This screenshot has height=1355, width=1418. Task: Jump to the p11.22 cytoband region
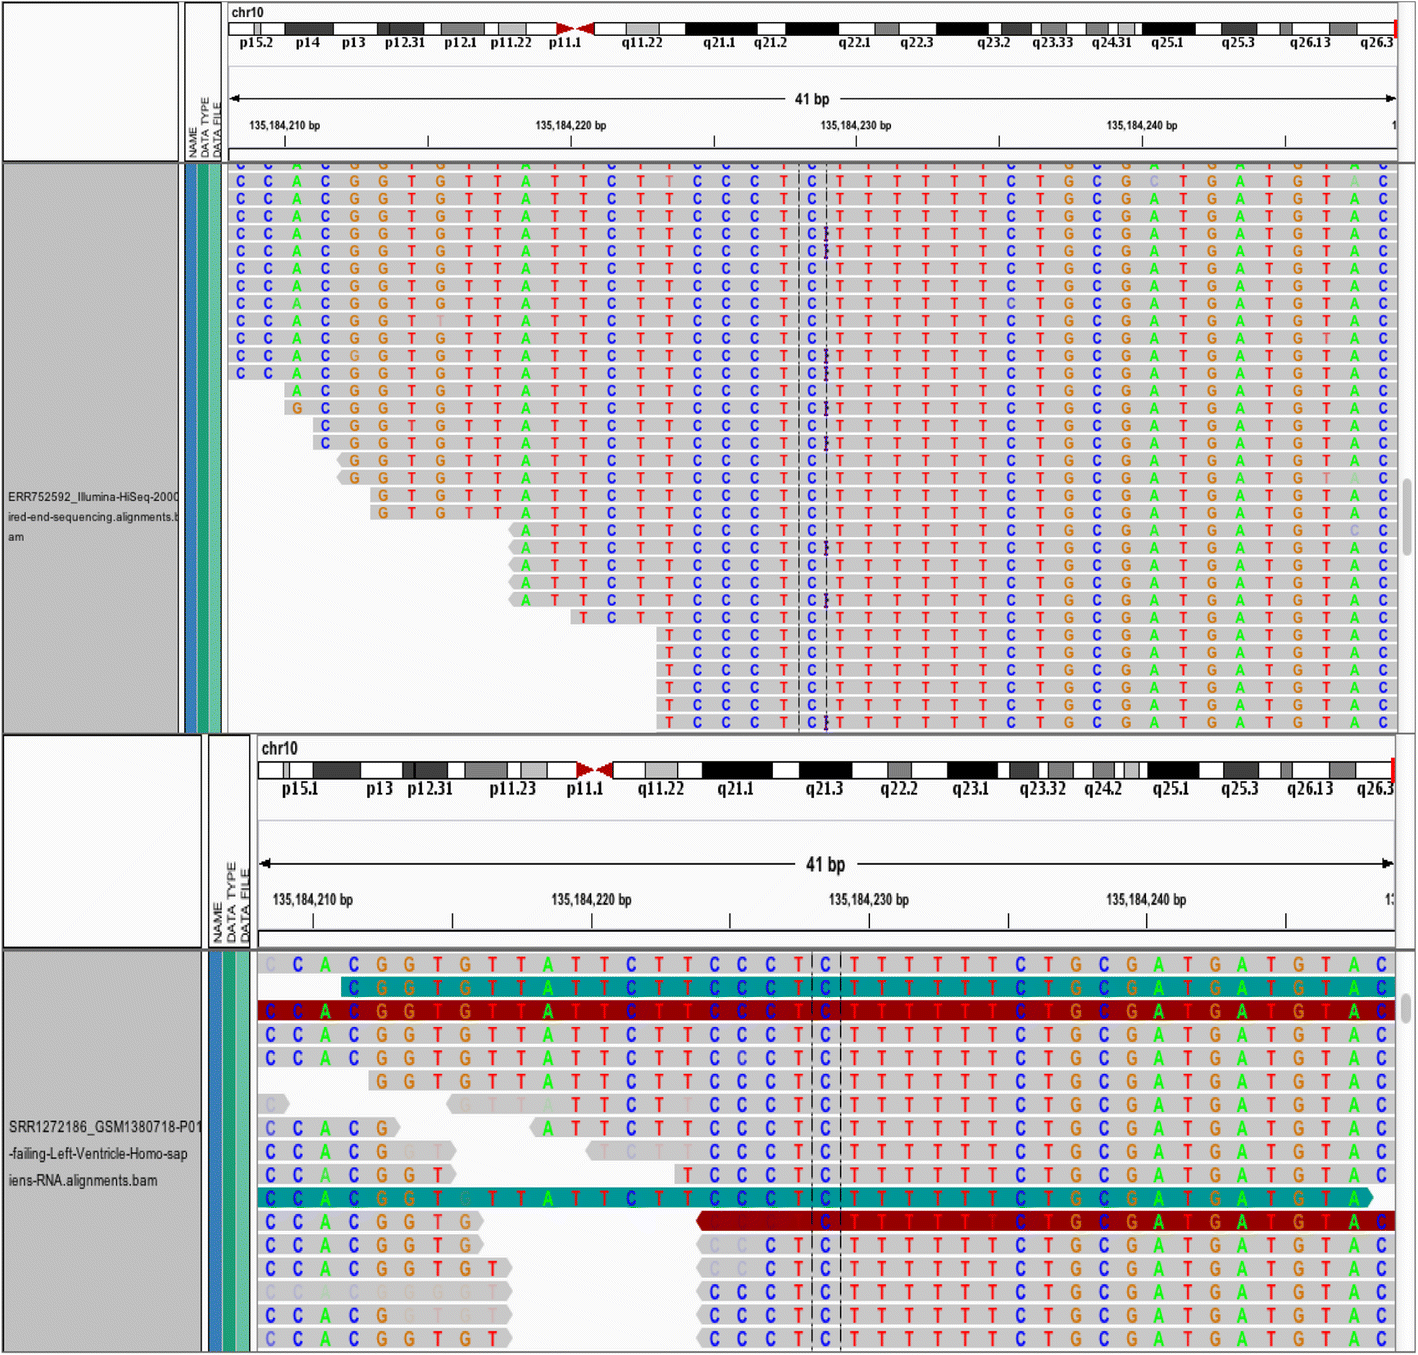pyautogui.click(x=511, y=42)
